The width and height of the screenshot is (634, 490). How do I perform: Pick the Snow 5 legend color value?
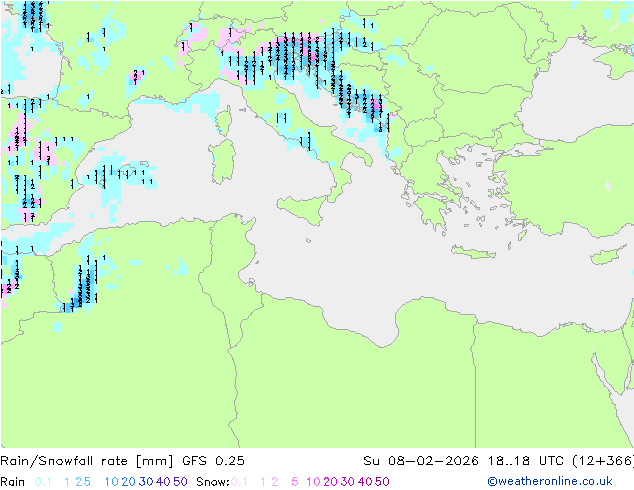click(295, 482)
